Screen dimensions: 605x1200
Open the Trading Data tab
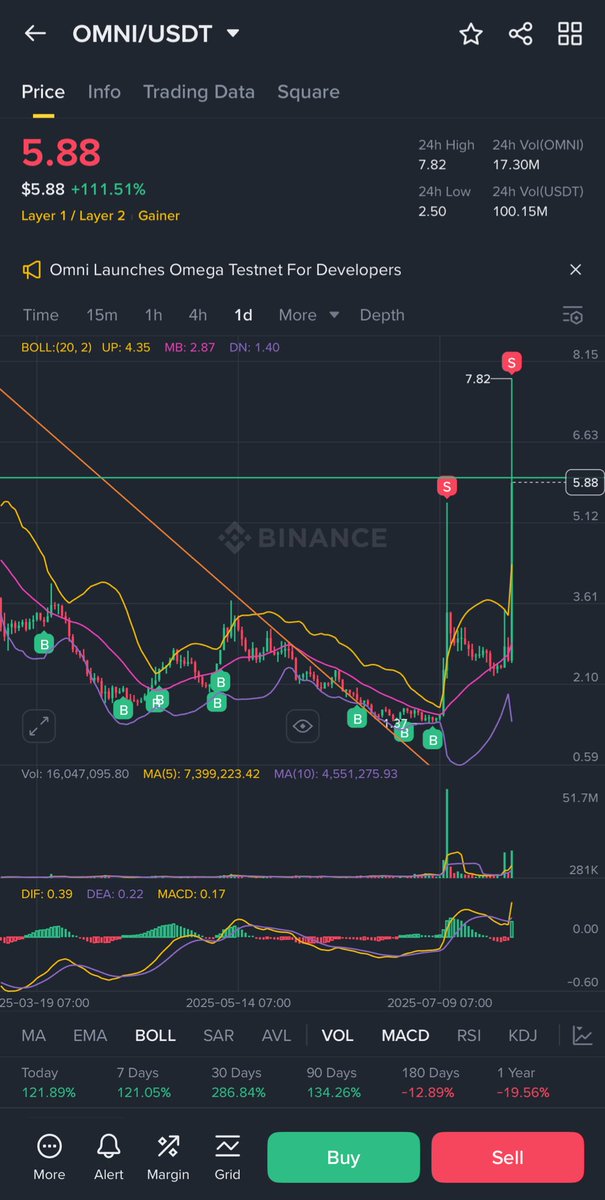(199, 92)
